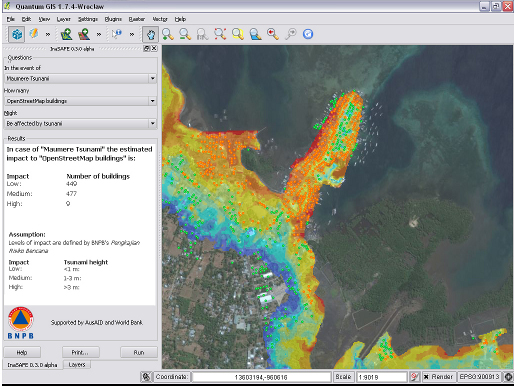Open the Plugins menu
This screenshot has width=514, height=386.
113,19
